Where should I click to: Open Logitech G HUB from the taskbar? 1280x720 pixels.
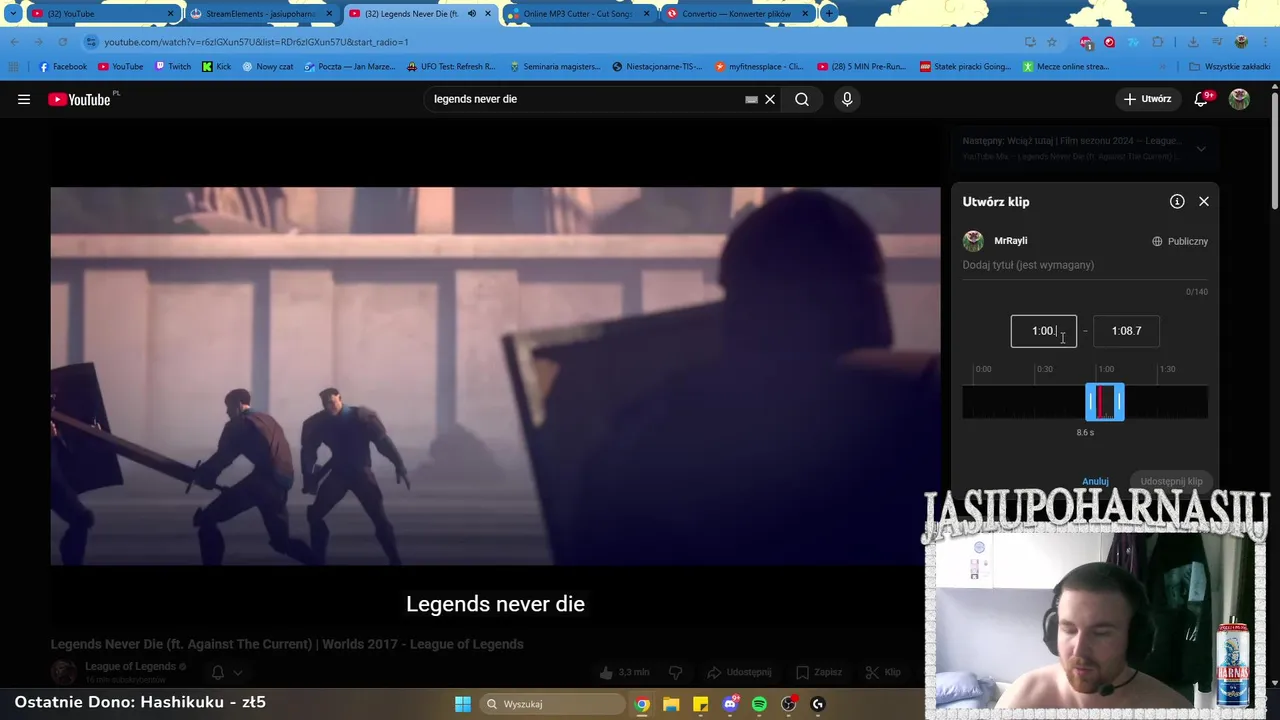click(x=818, y=704)
